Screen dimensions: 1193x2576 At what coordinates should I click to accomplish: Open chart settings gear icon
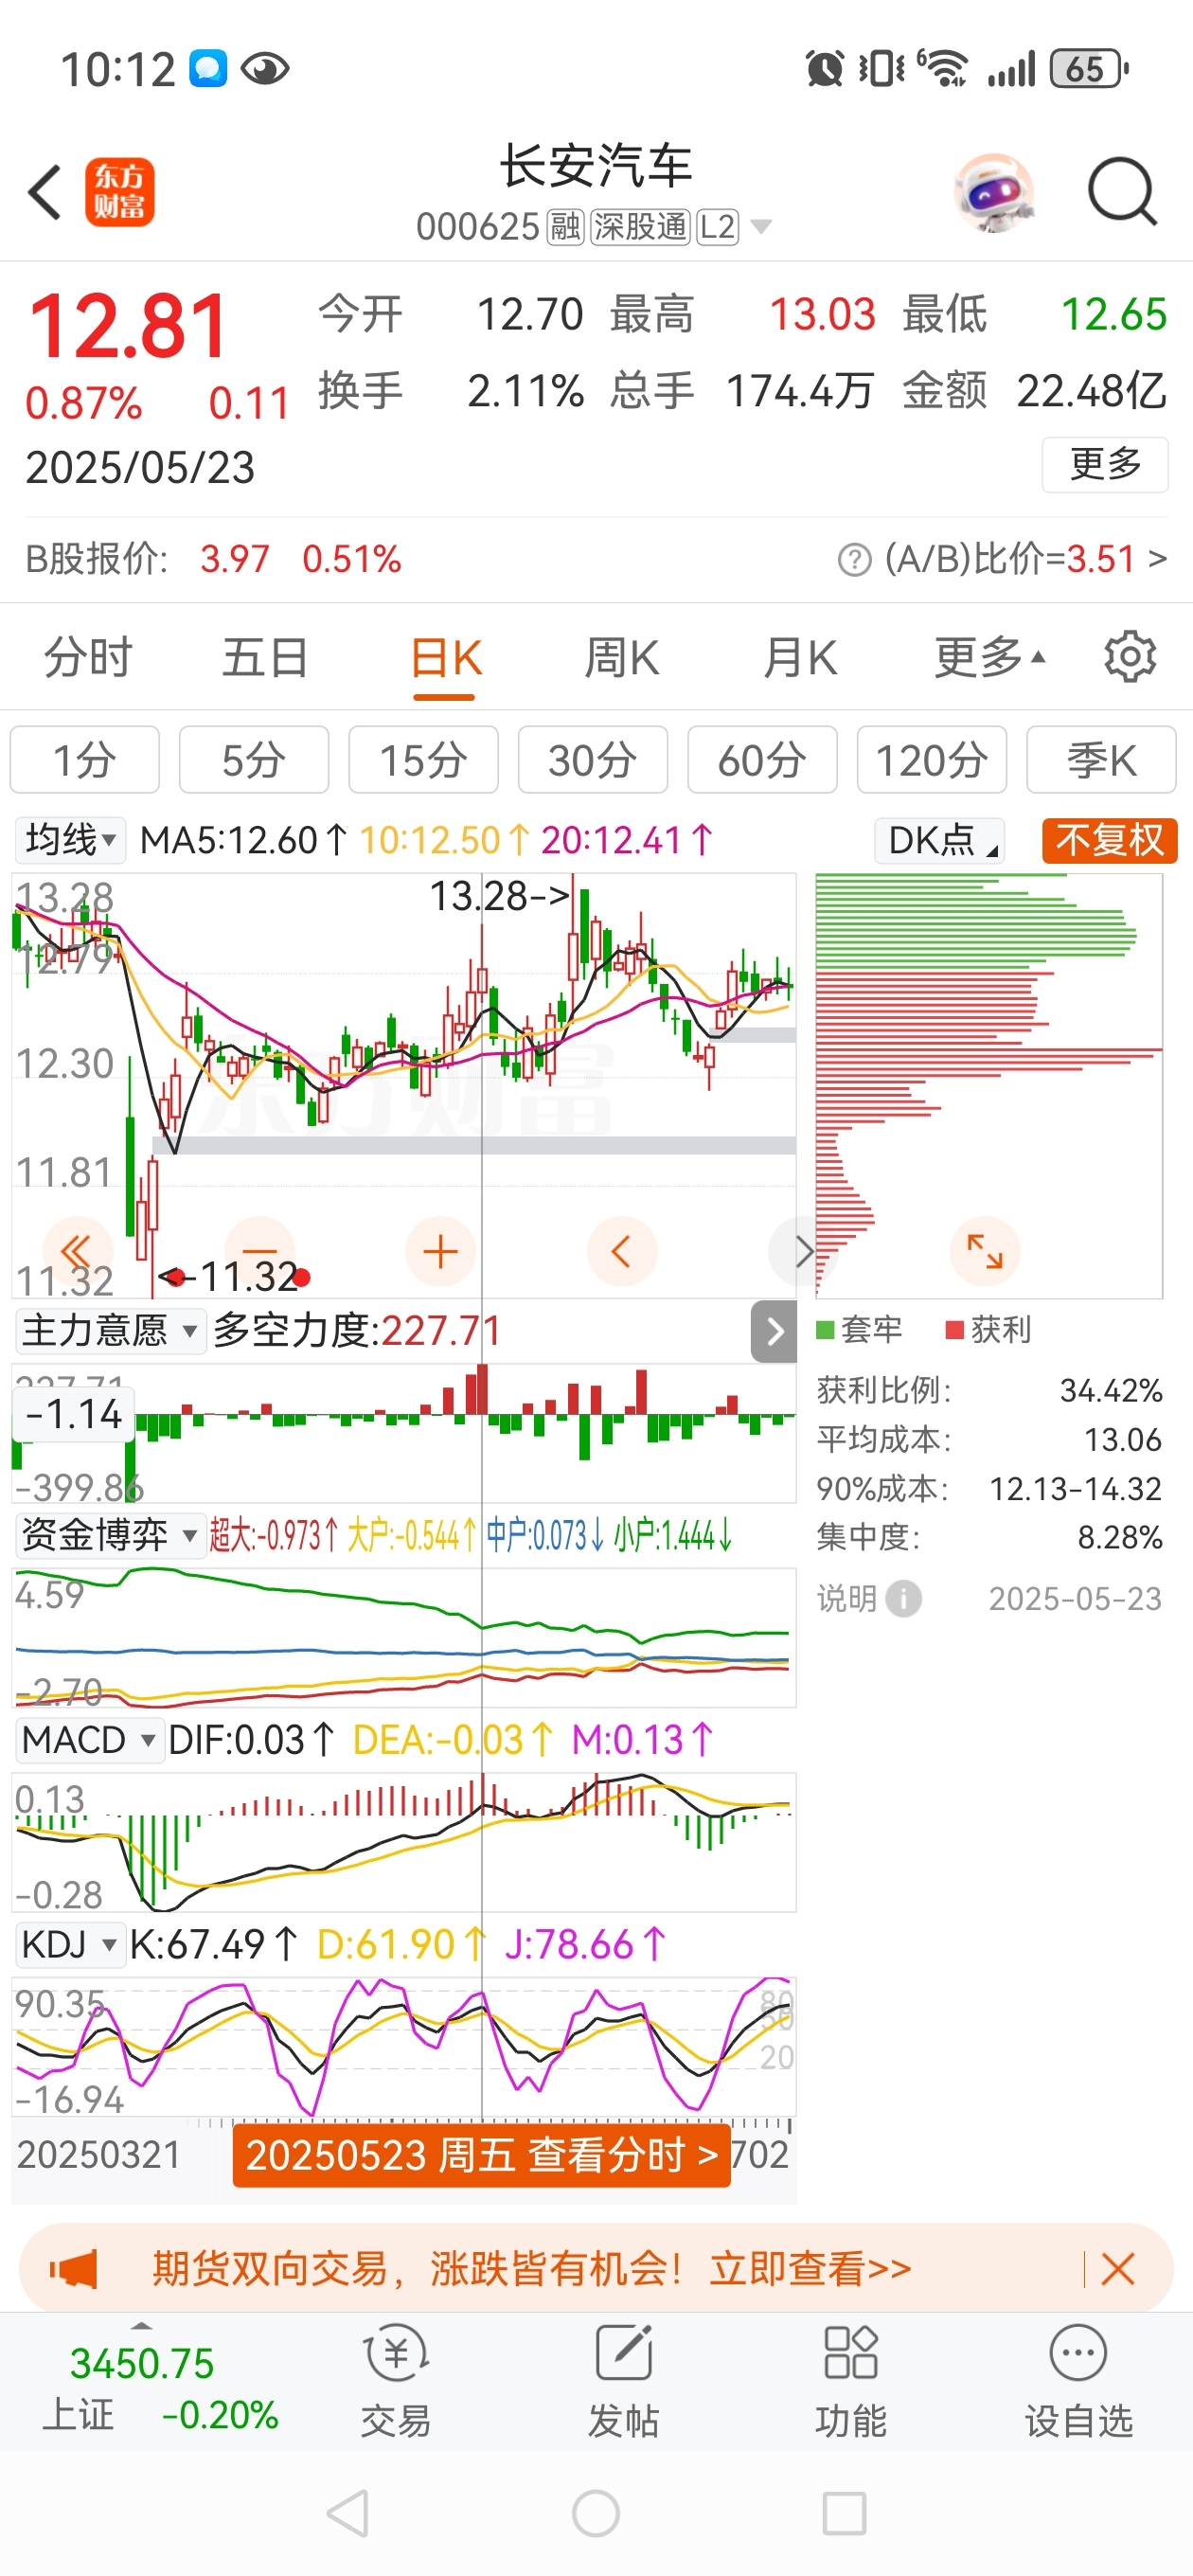click(1130, 657)
